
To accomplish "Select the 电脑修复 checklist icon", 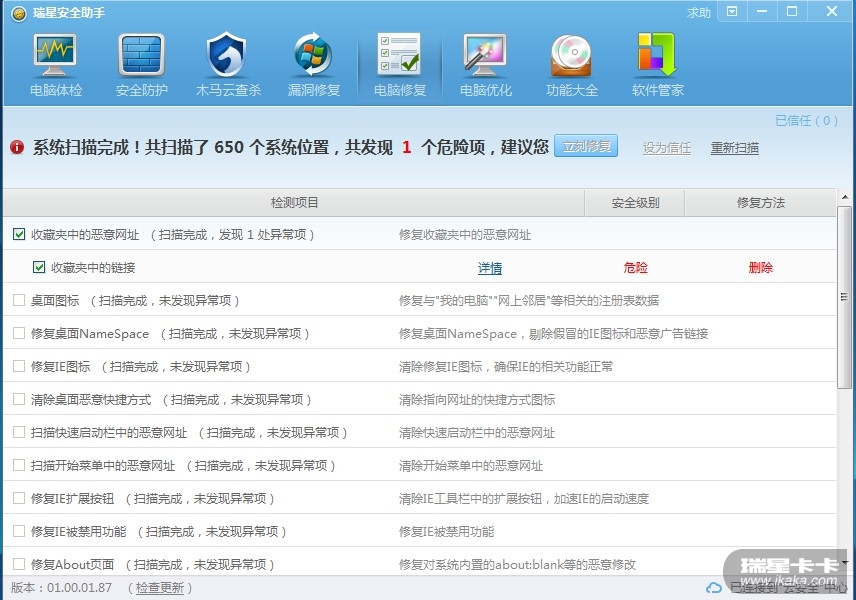I will pyautogui.click(x=400, y=54).
